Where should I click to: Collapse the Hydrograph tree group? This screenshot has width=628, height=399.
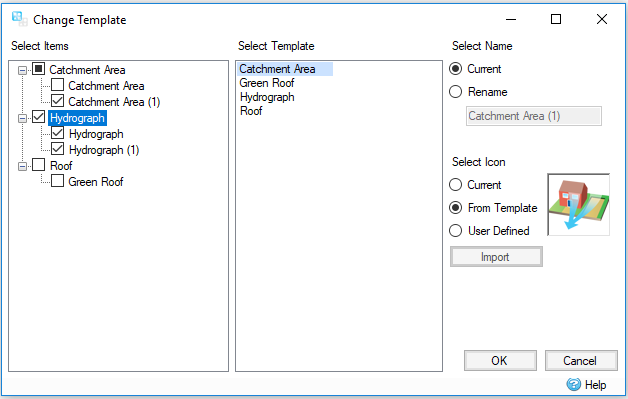tap(22, 118)
